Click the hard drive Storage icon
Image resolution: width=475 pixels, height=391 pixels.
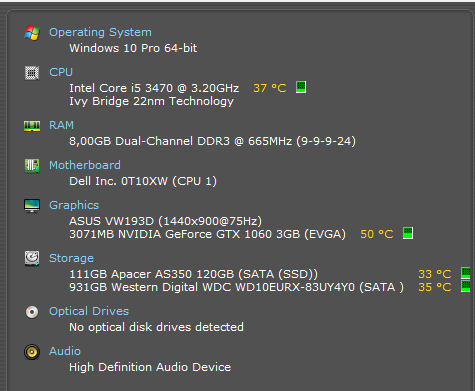click(x=32, y=258)
